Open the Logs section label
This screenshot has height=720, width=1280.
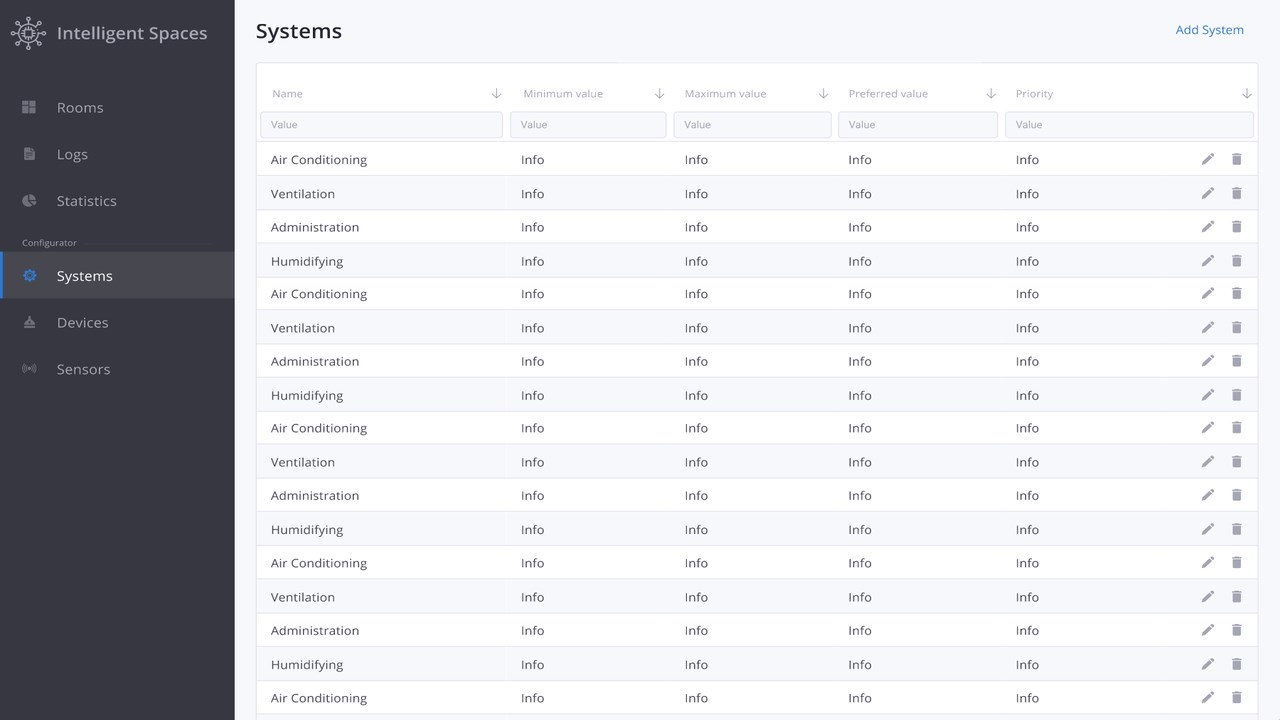(72, 154)
